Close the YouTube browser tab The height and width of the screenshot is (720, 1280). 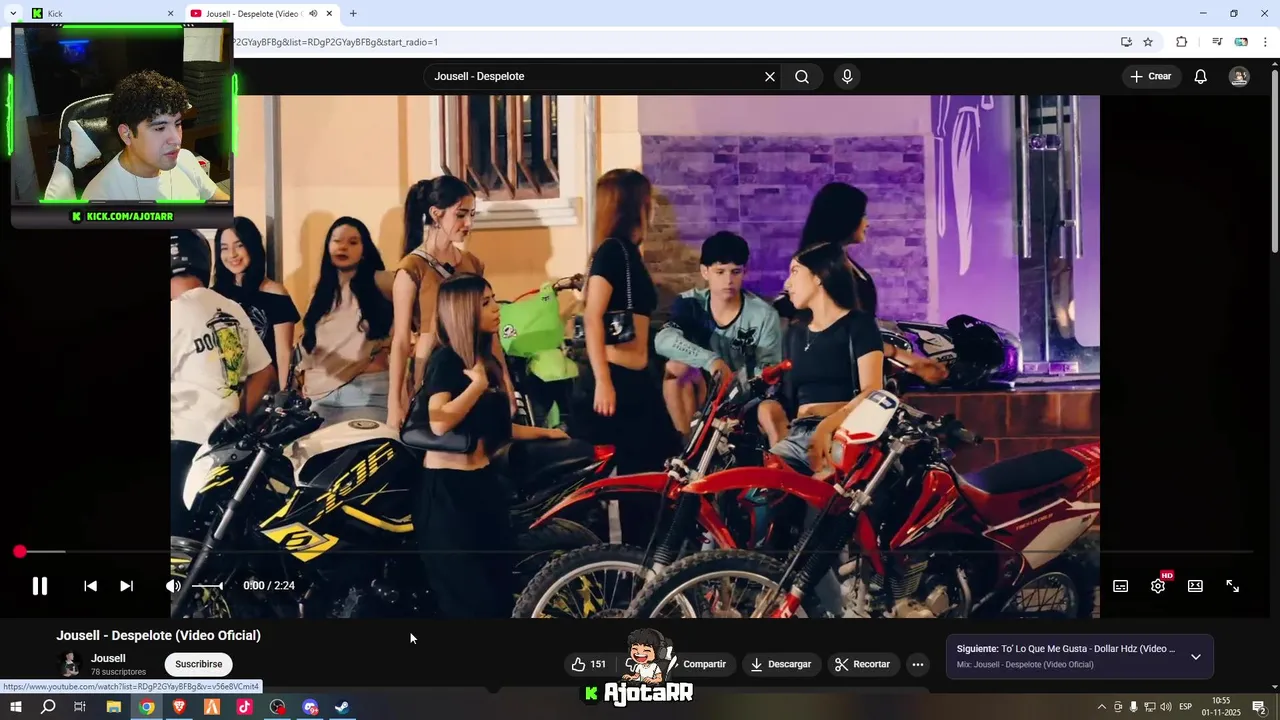[x=329, y=13]
